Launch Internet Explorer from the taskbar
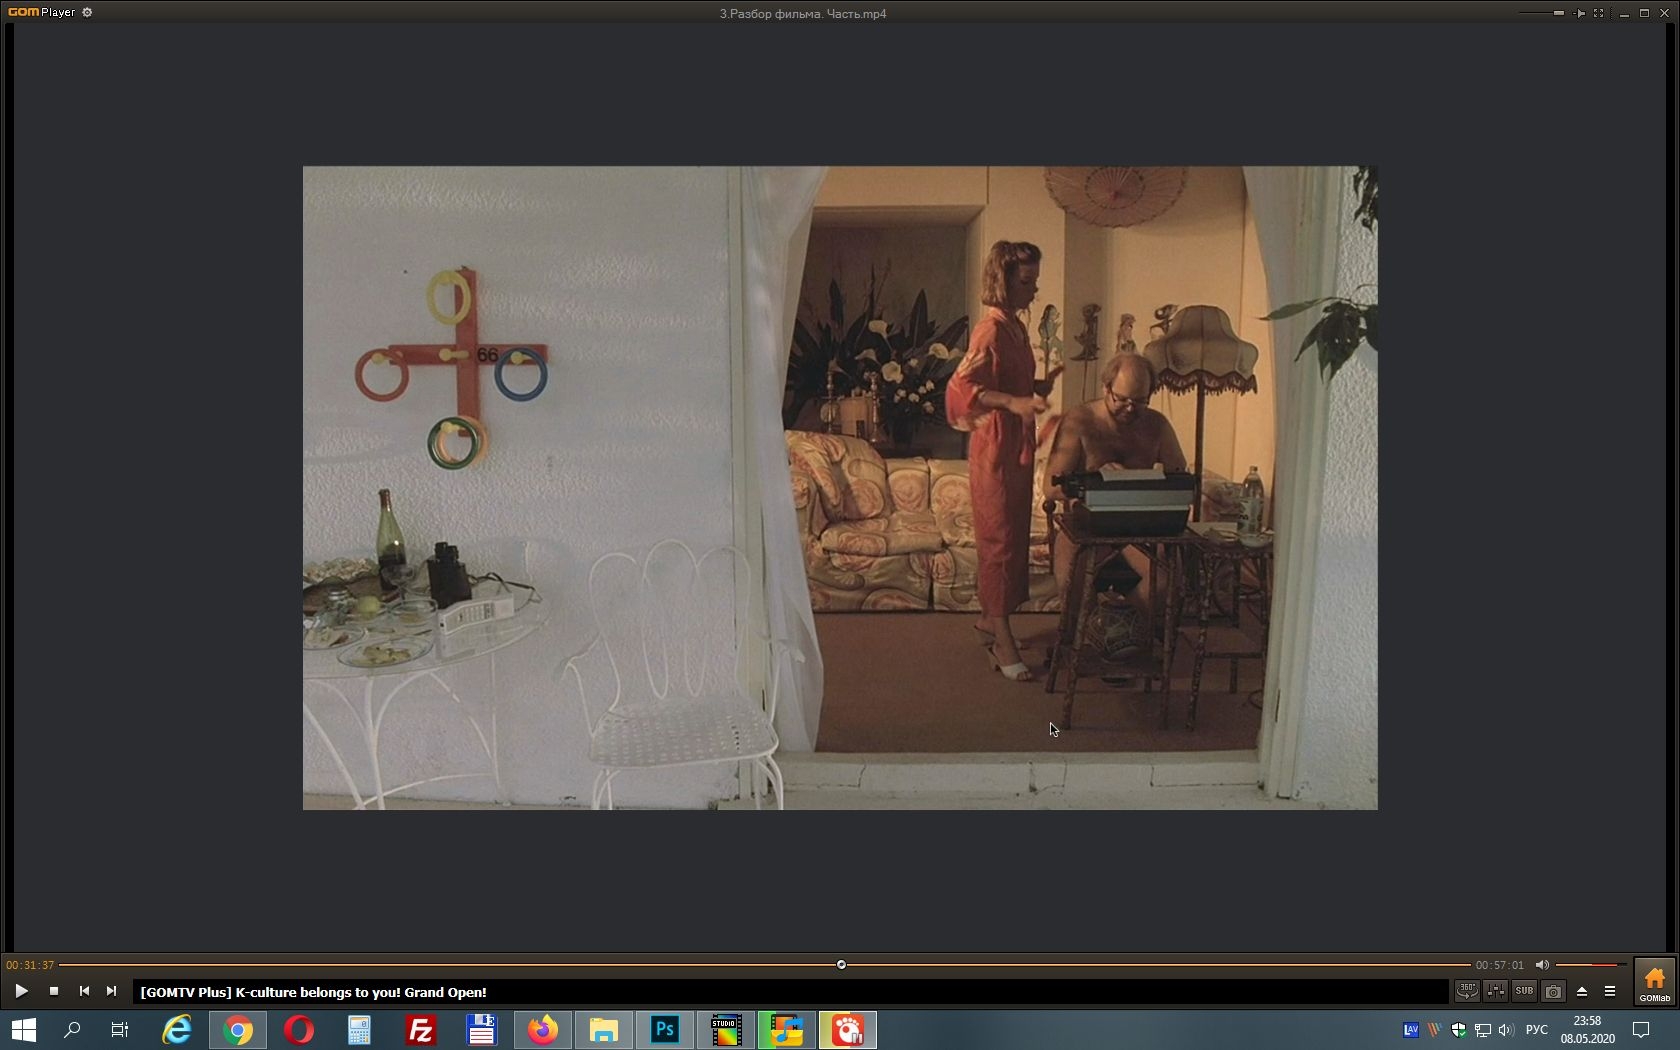This screenshot has width=1680, height=1050. pos(177,1030)
